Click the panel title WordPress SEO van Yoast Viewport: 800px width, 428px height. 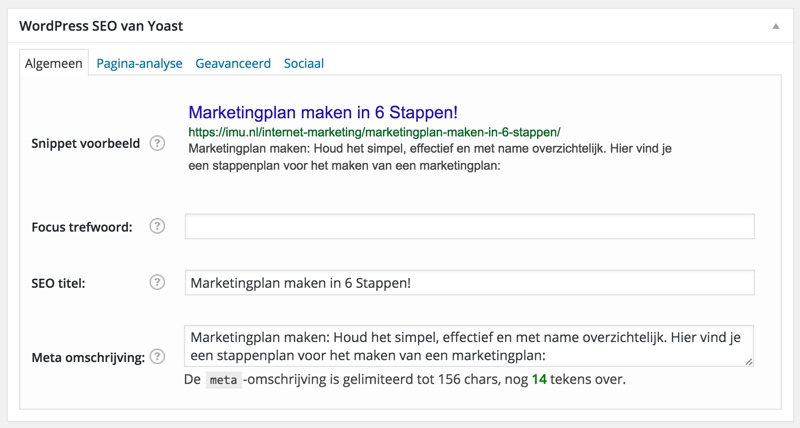click(101, 26)
